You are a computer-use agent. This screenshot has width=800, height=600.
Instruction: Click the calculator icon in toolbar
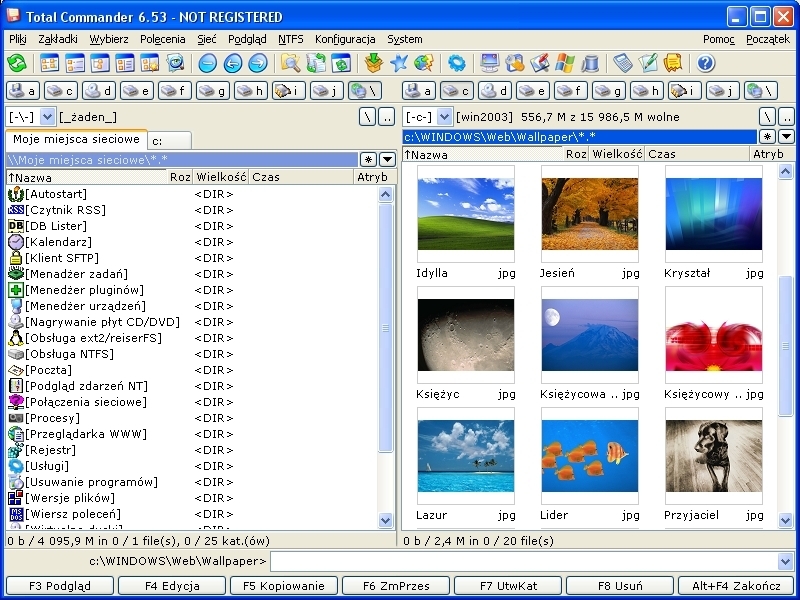pos(623,63)
